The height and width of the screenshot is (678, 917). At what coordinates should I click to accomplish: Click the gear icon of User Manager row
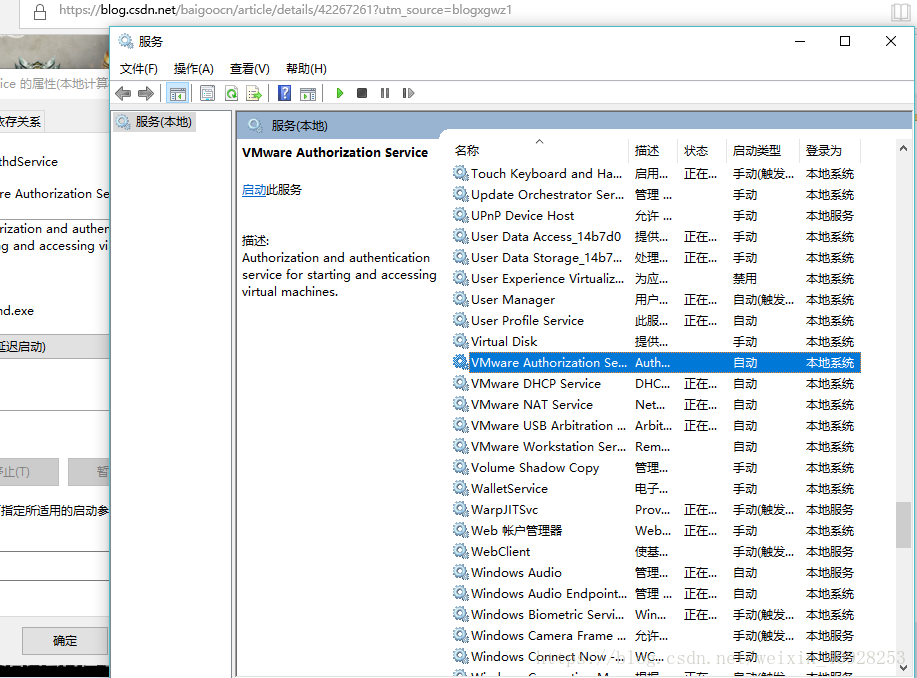click(x=461, y=299)
